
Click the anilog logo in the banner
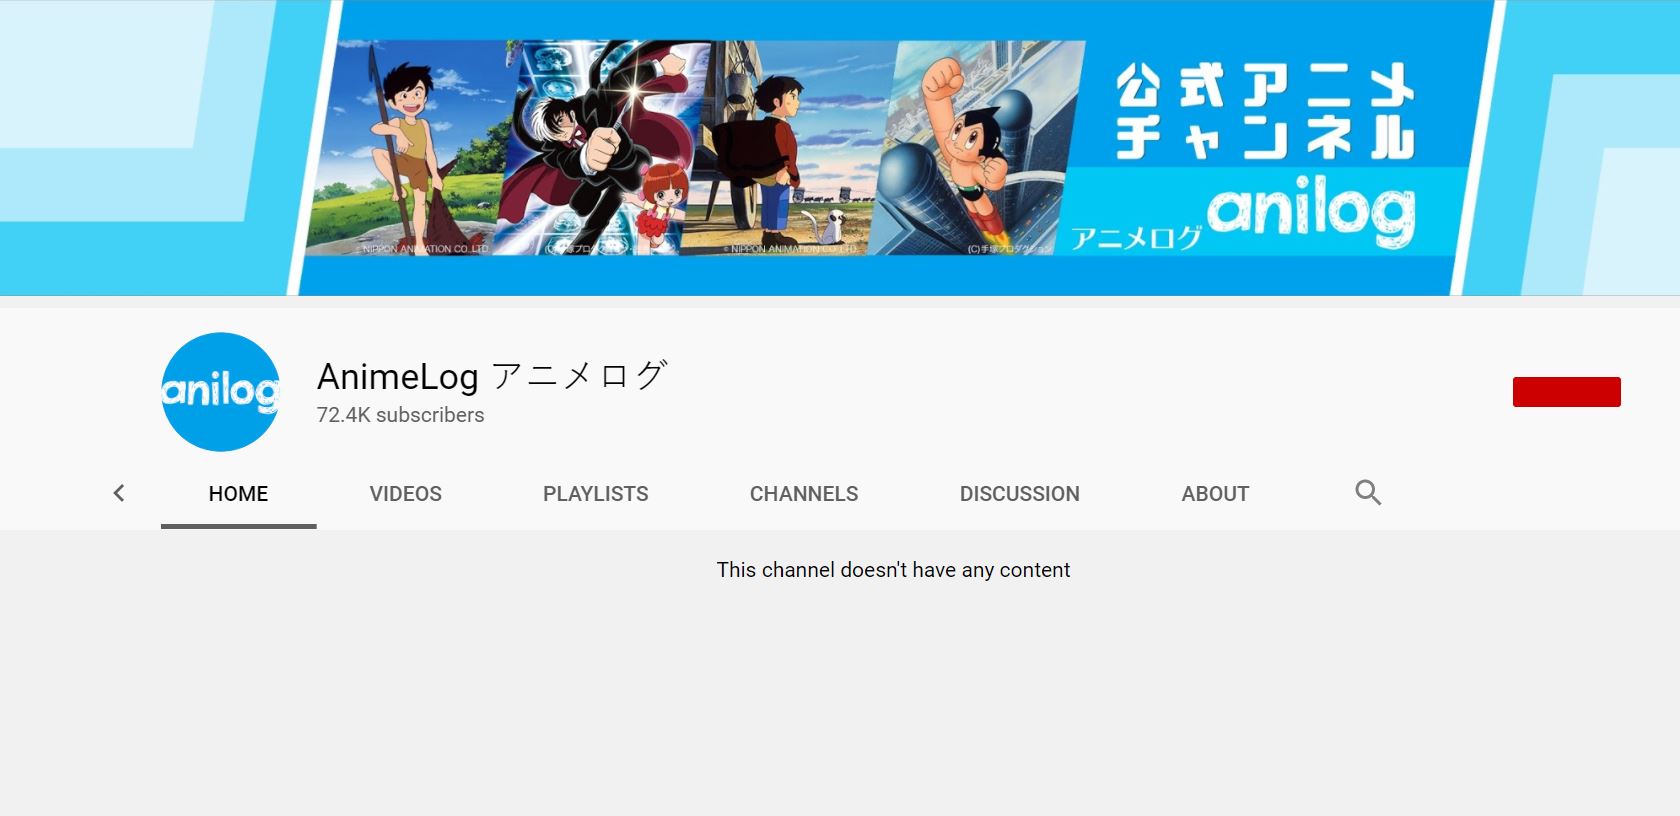point(1310,214)
